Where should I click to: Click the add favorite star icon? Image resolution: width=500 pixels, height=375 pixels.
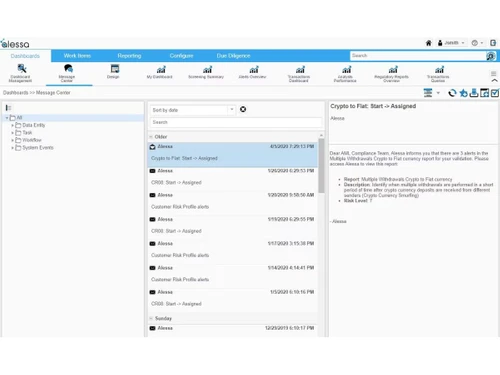coord(463,93)
